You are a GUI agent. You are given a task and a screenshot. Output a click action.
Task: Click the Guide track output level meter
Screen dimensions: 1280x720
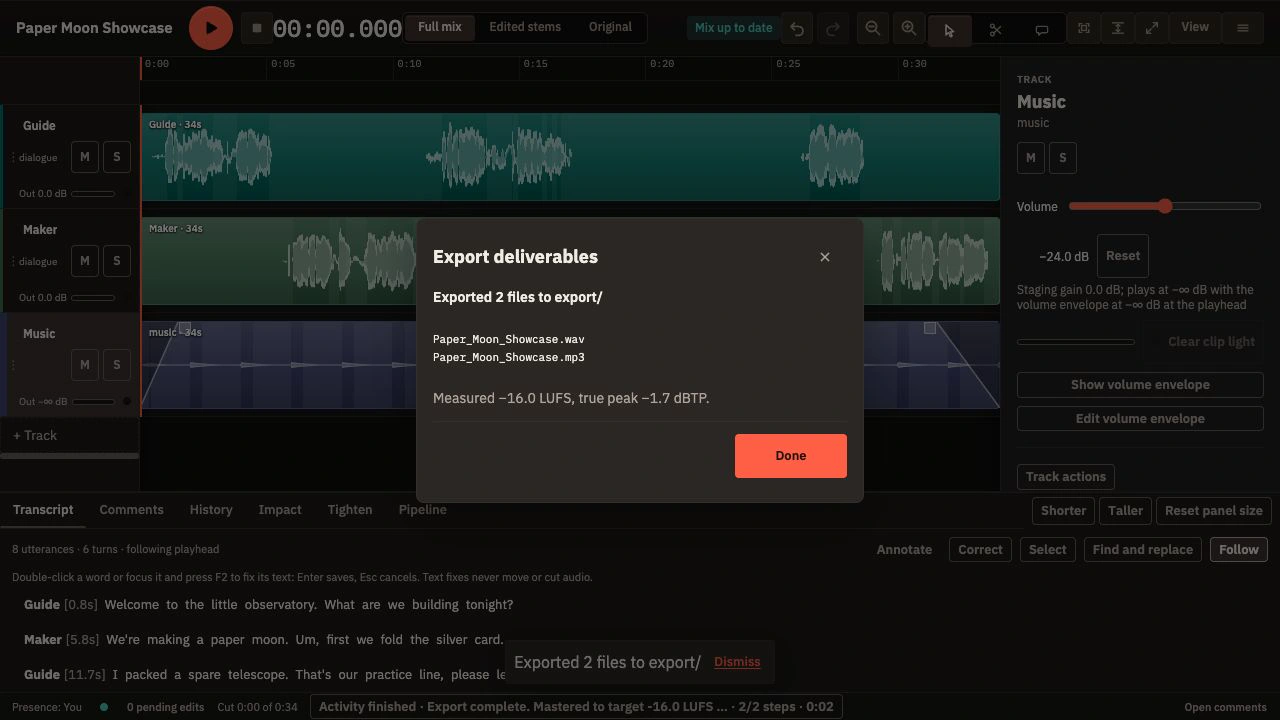93,194
